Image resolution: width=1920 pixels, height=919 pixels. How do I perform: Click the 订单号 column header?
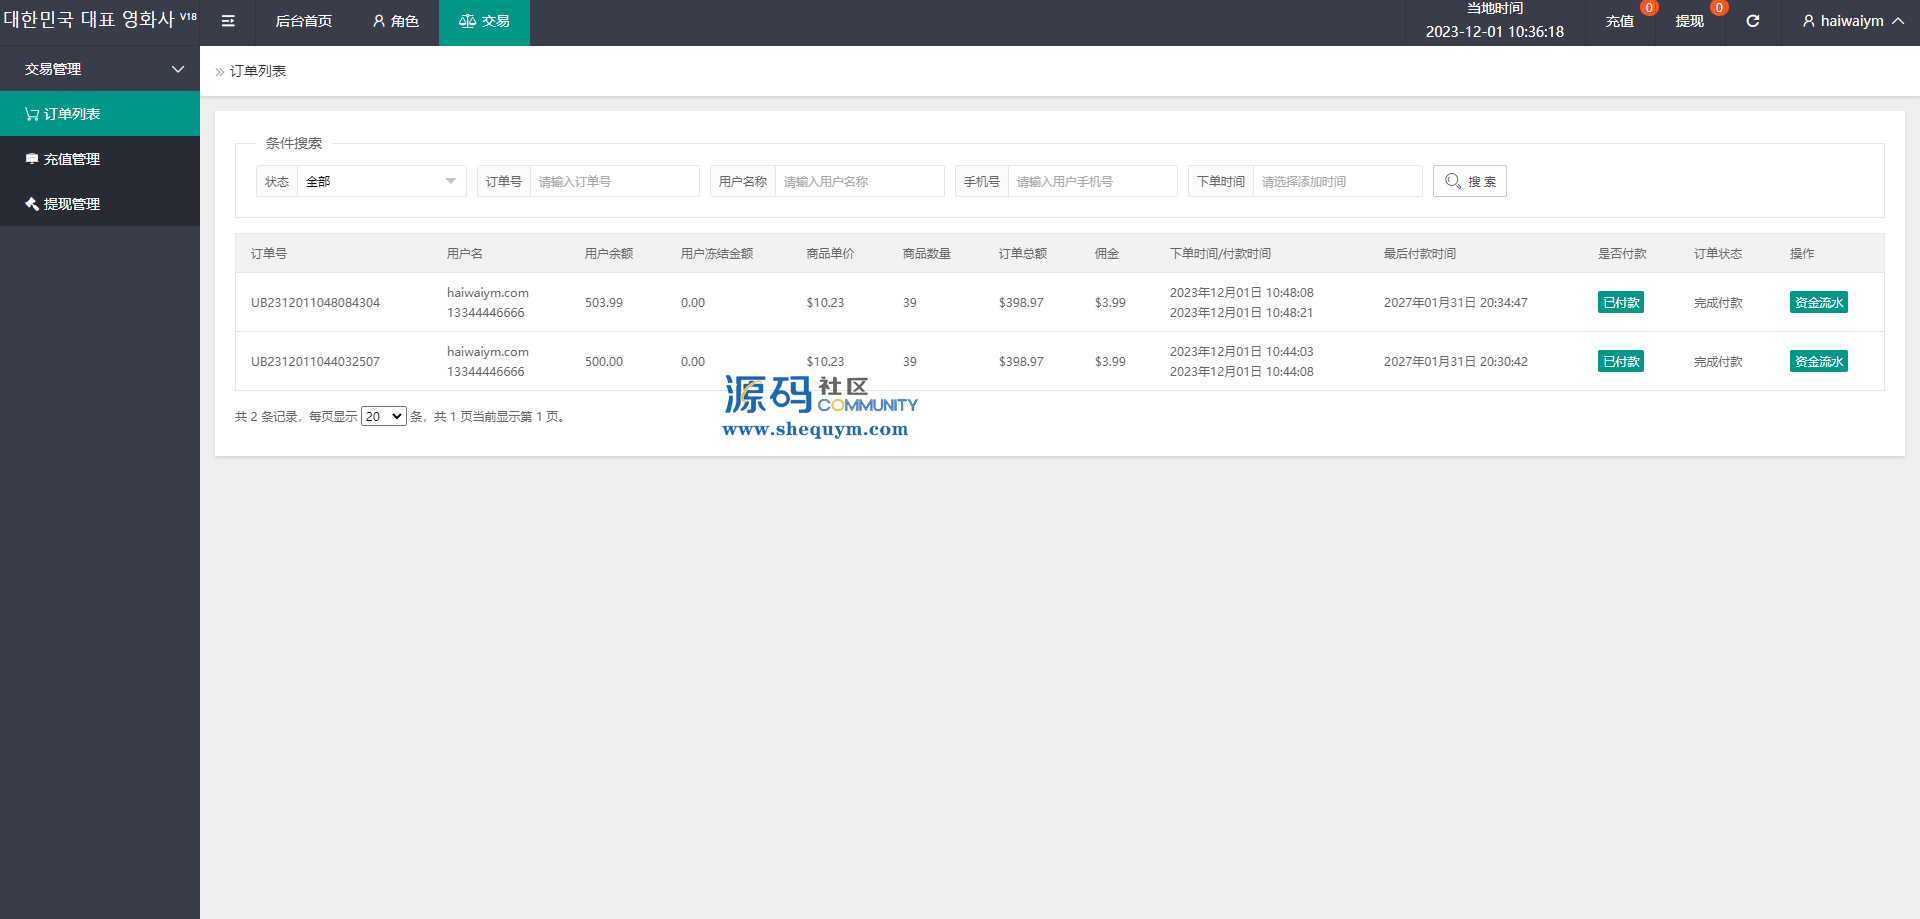269,253
